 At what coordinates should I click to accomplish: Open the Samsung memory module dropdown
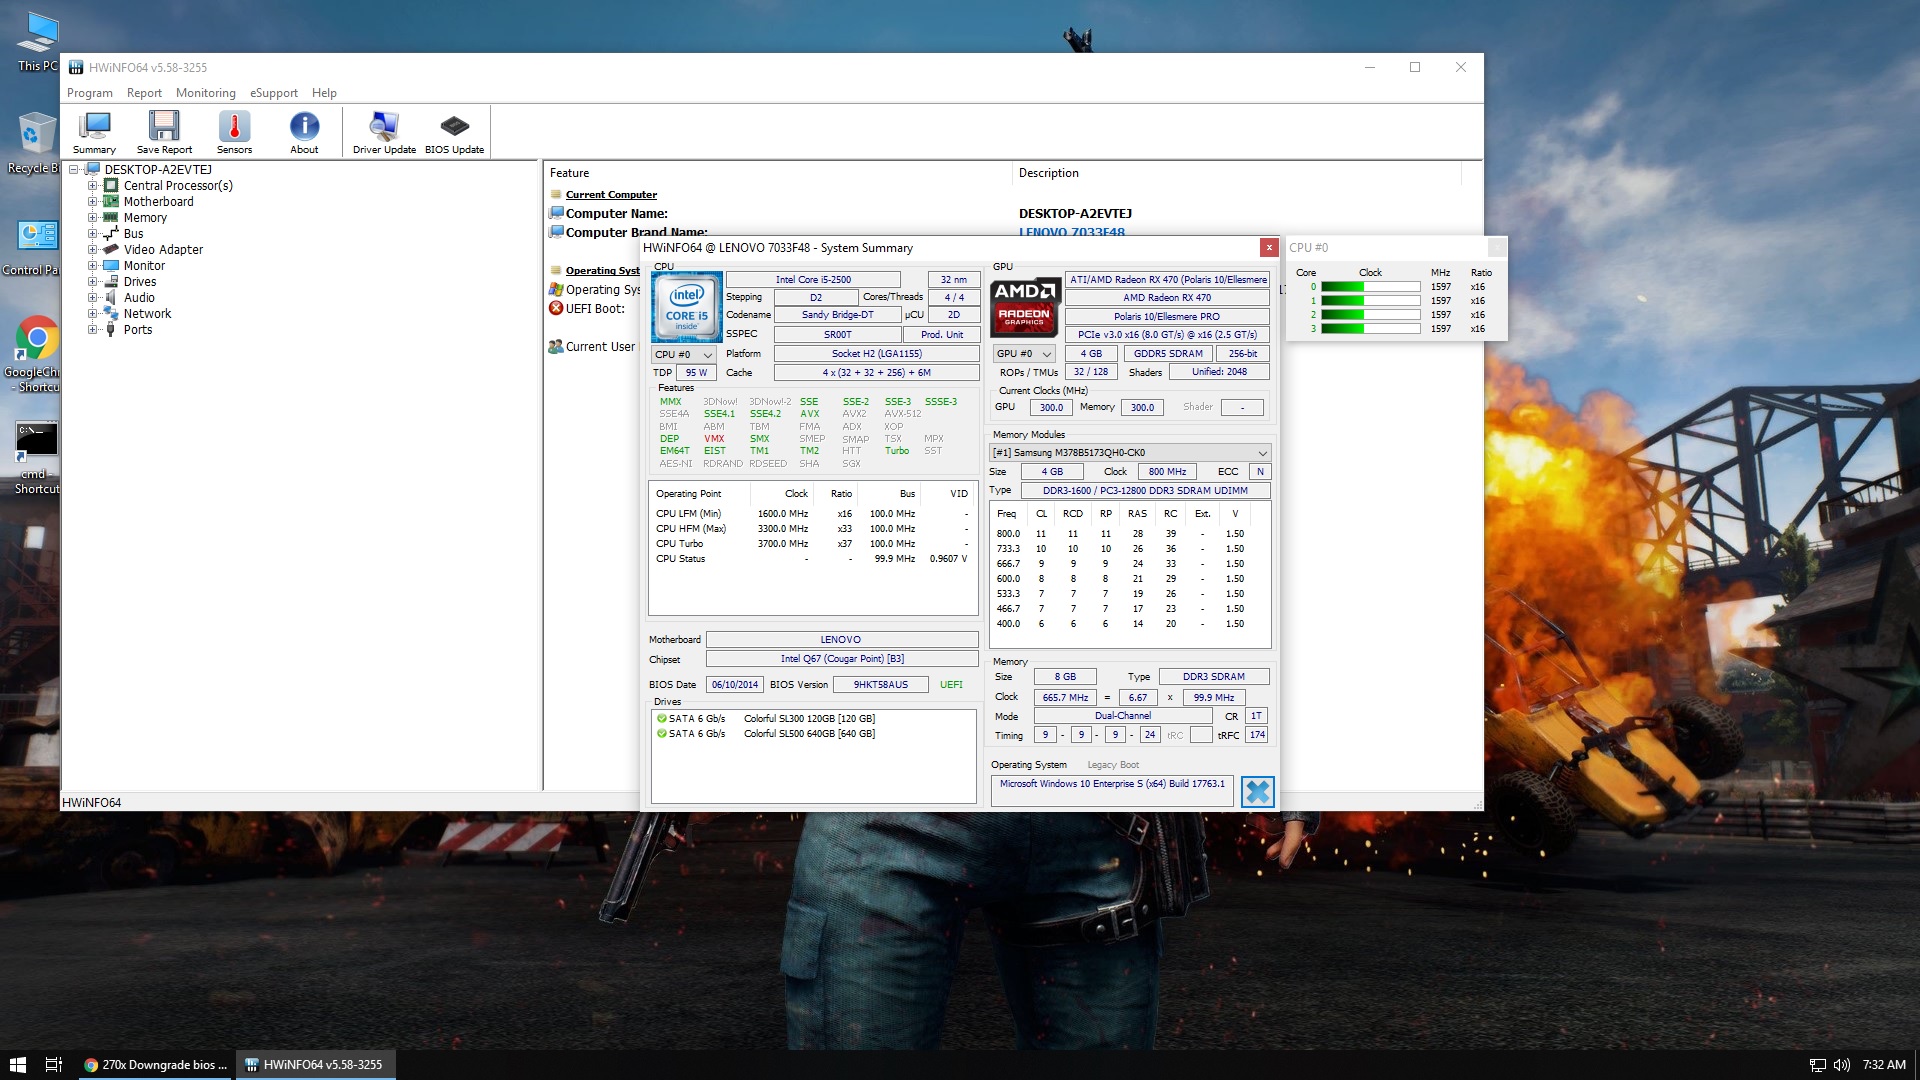coord(1130,453)
